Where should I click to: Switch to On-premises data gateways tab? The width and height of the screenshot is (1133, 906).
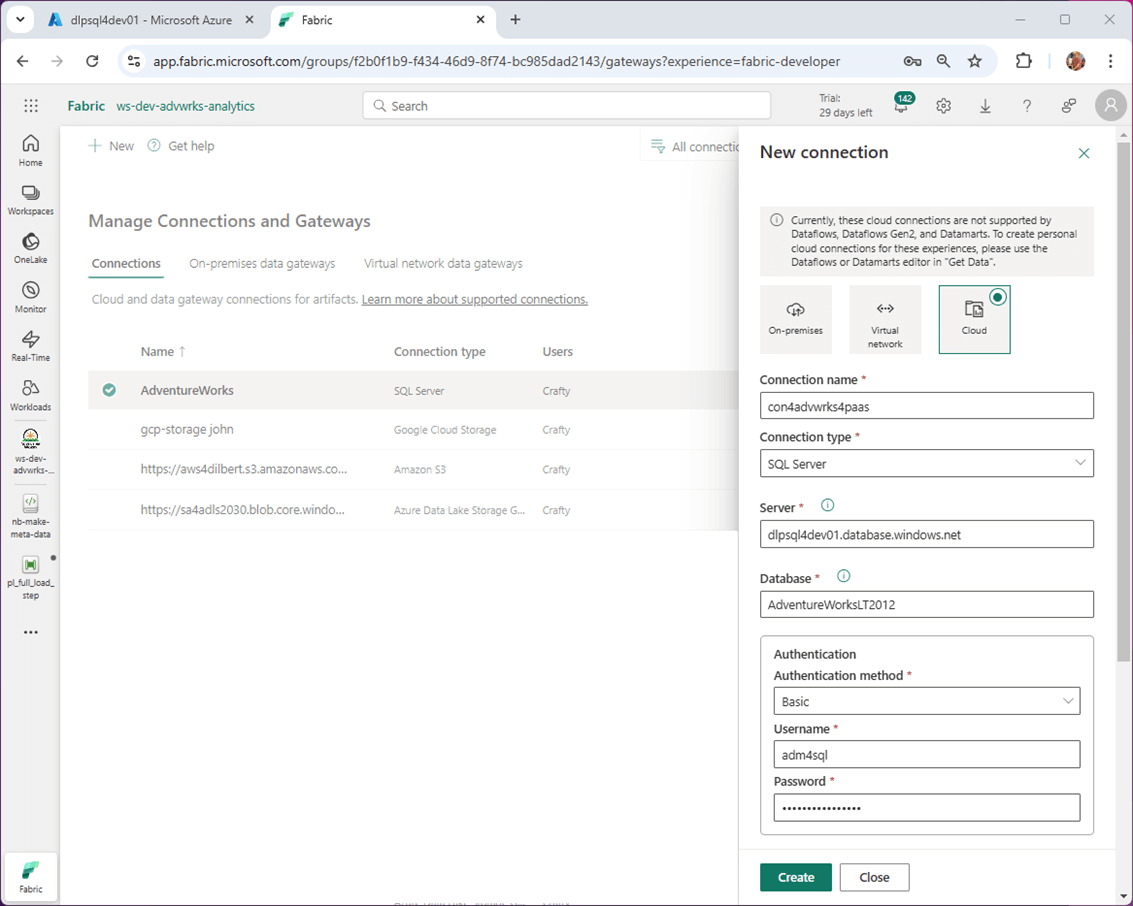tap(262, 264)
